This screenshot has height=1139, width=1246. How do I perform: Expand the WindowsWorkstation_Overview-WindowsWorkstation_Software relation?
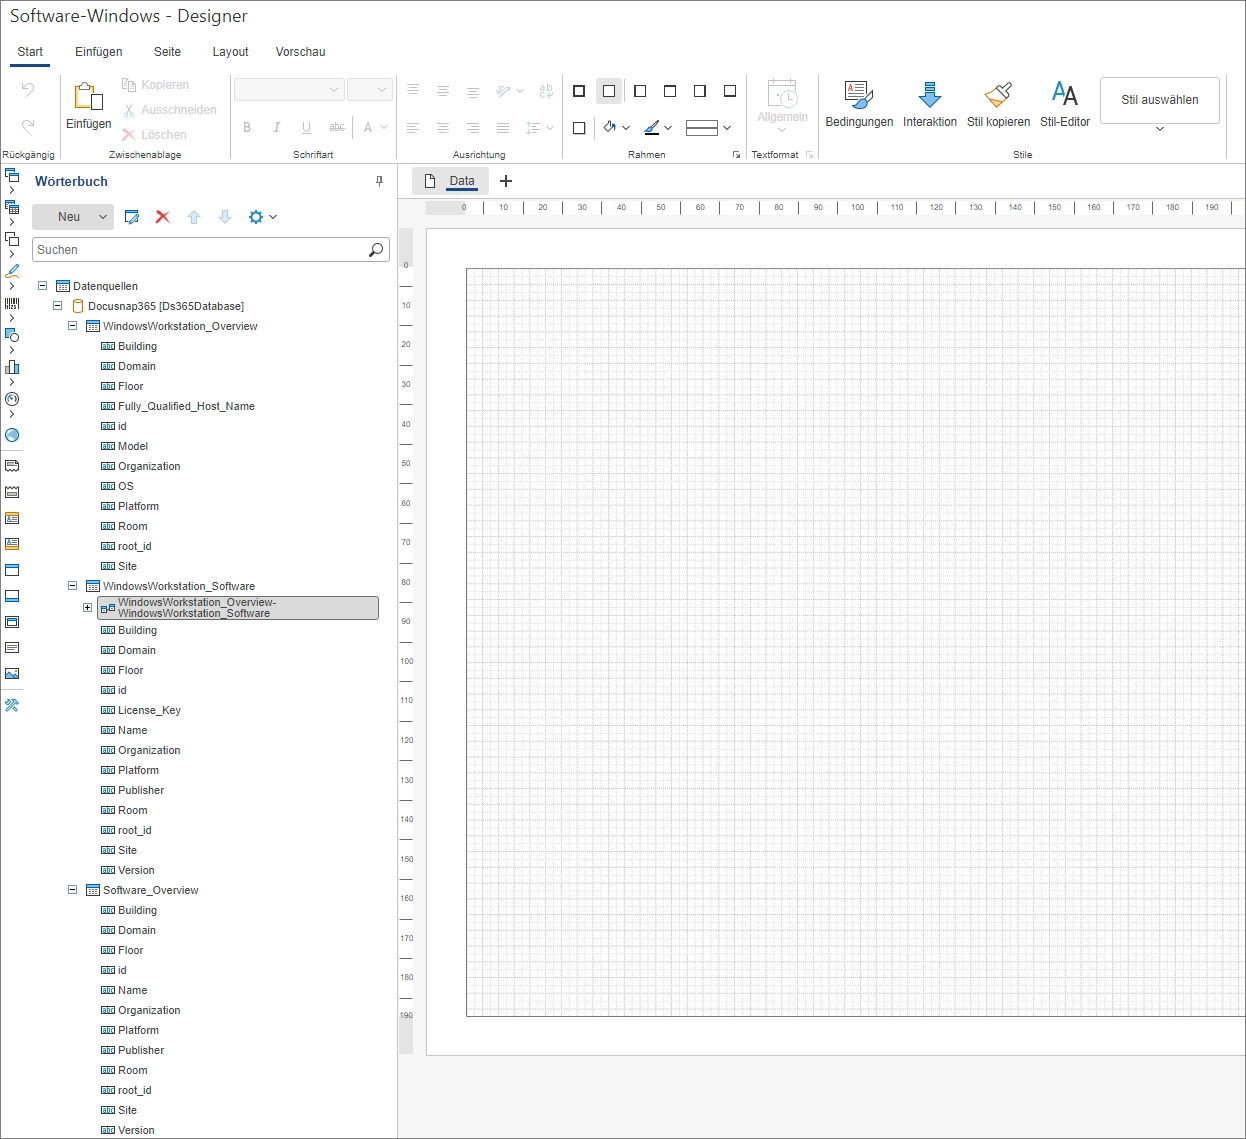pyautogui.click(x=87, y=608)
